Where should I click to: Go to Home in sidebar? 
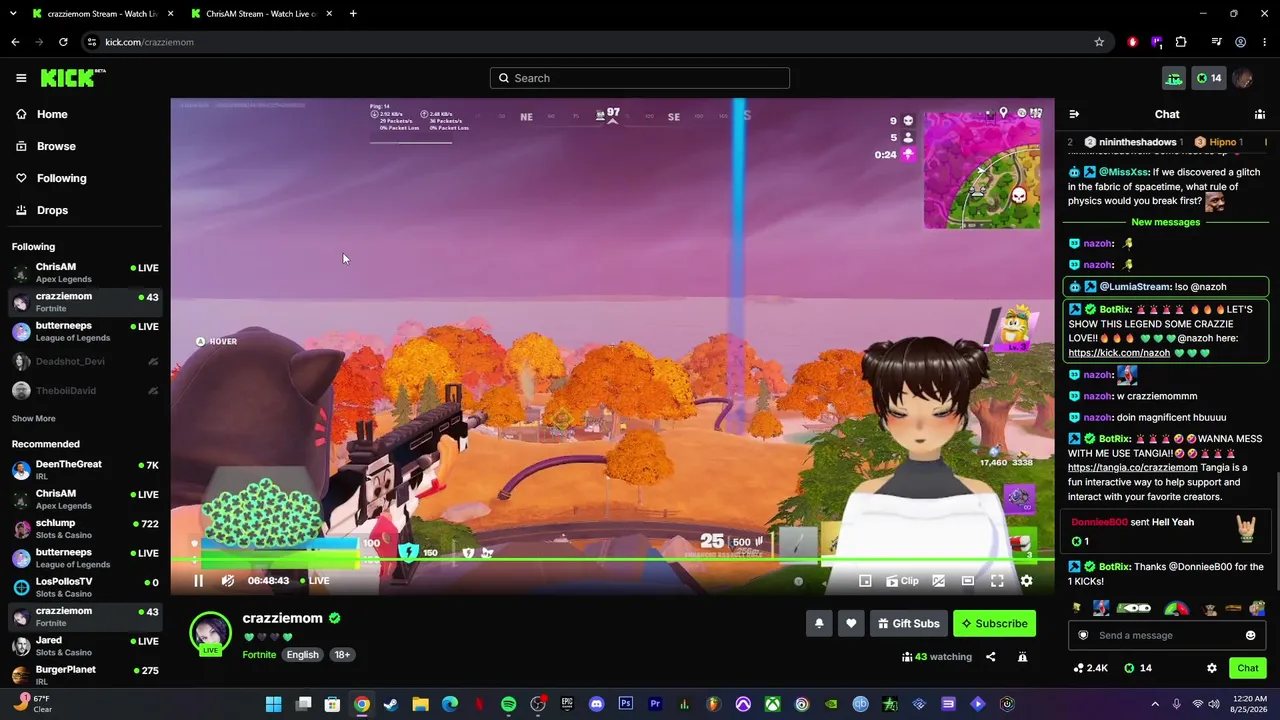tap(85, 114)
